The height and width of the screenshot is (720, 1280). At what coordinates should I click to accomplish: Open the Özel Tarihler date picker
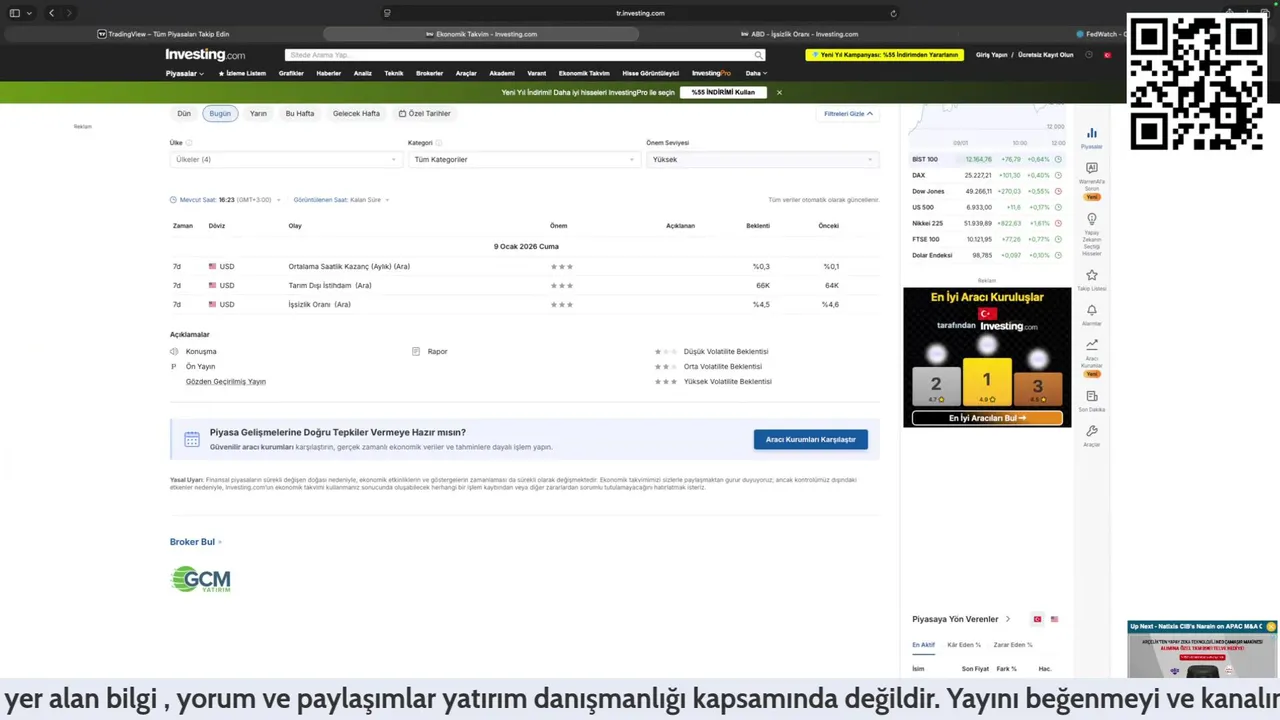point(424,113)
